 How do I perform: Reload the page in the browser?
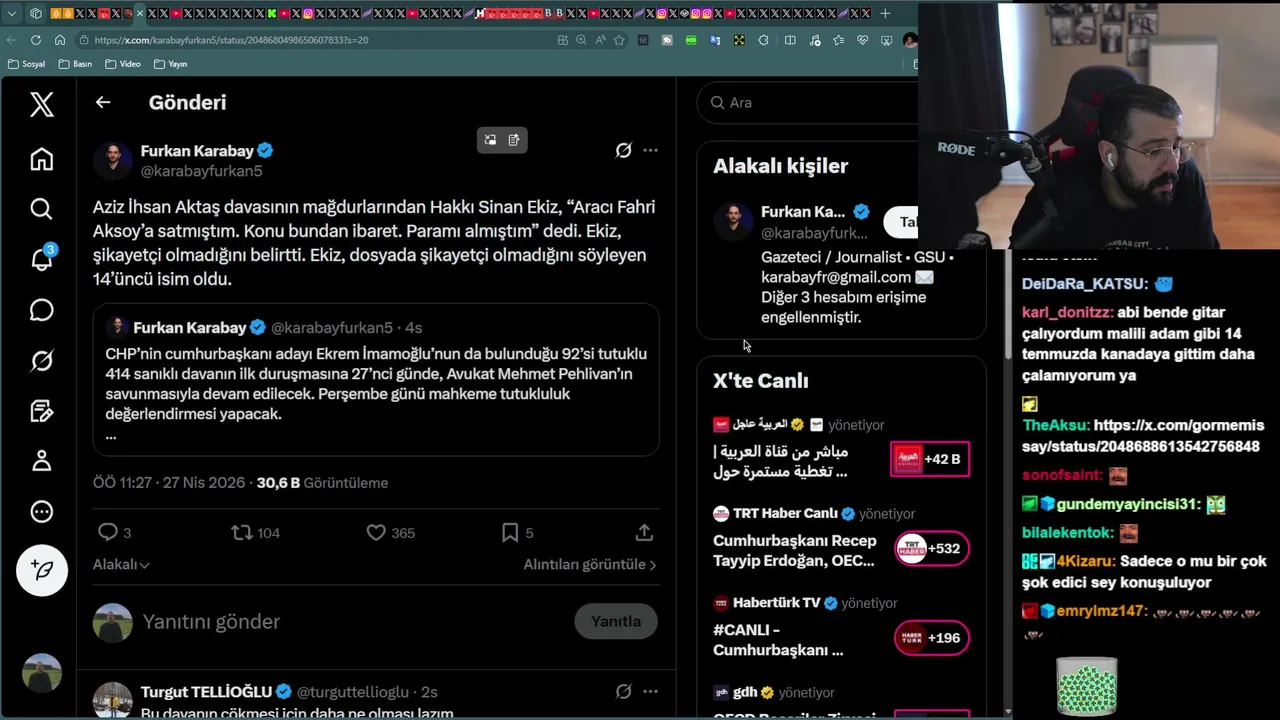pos(36,40)
